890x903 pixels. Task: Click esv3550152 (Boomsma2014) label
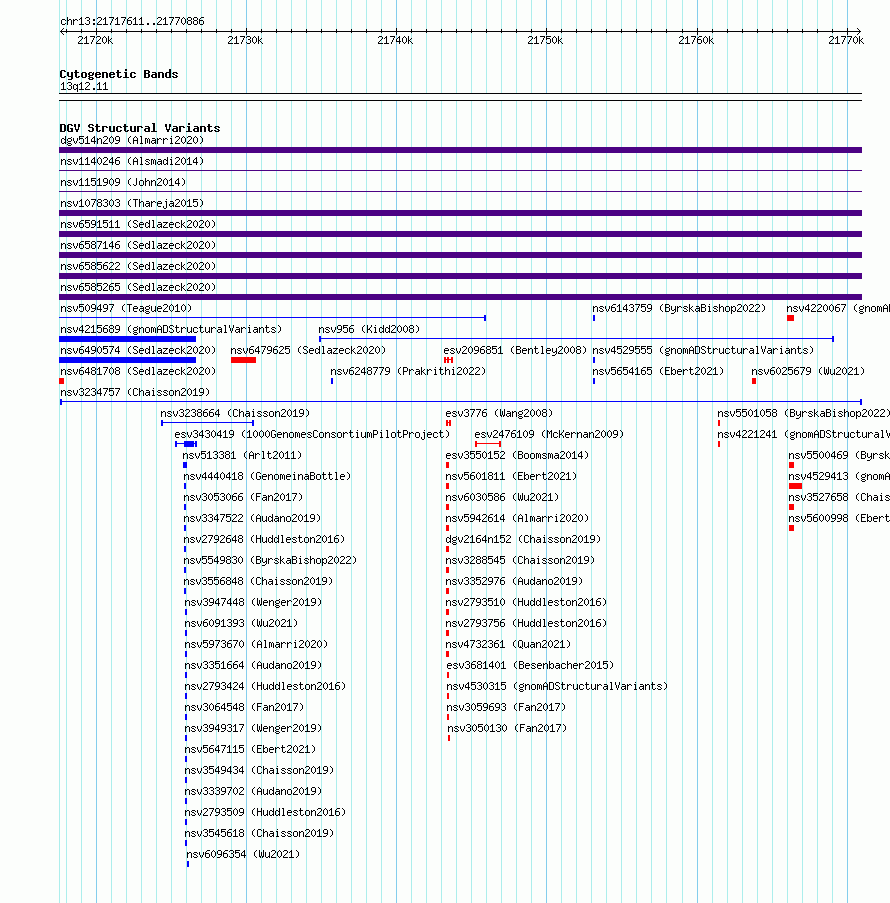(517, 456)
